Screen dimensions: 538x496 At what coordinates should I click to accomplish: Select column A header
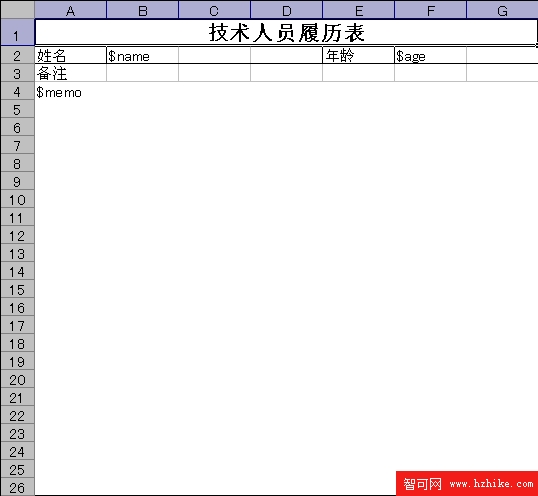[x=71, y=10]
